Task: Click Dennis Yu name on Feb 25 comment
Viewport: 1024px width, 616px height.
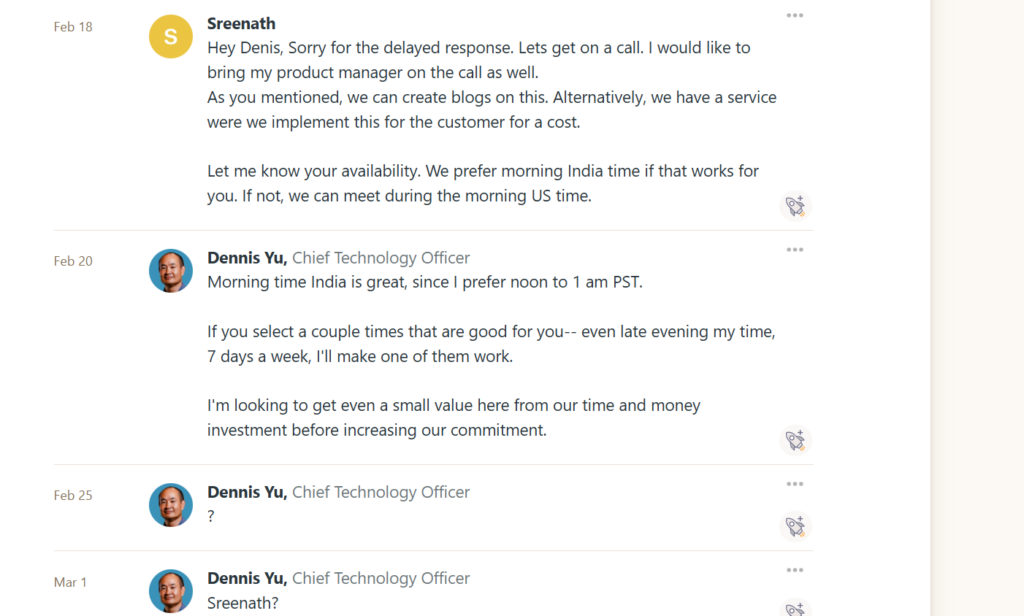Action: click(247, 492)
